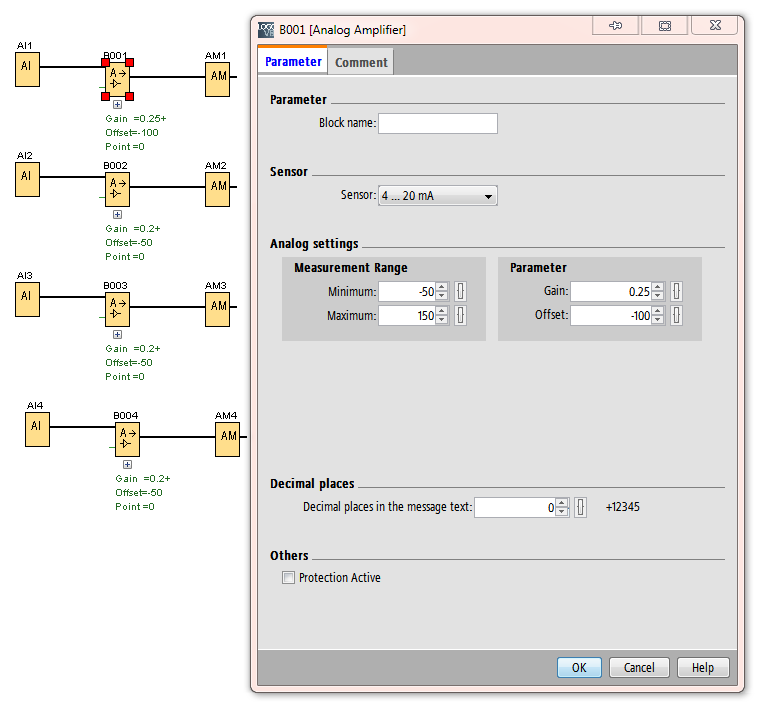This screenshot has width=762, height=707.
Task: Click reference parameter button next to Gain
Action: click(677, 291)
